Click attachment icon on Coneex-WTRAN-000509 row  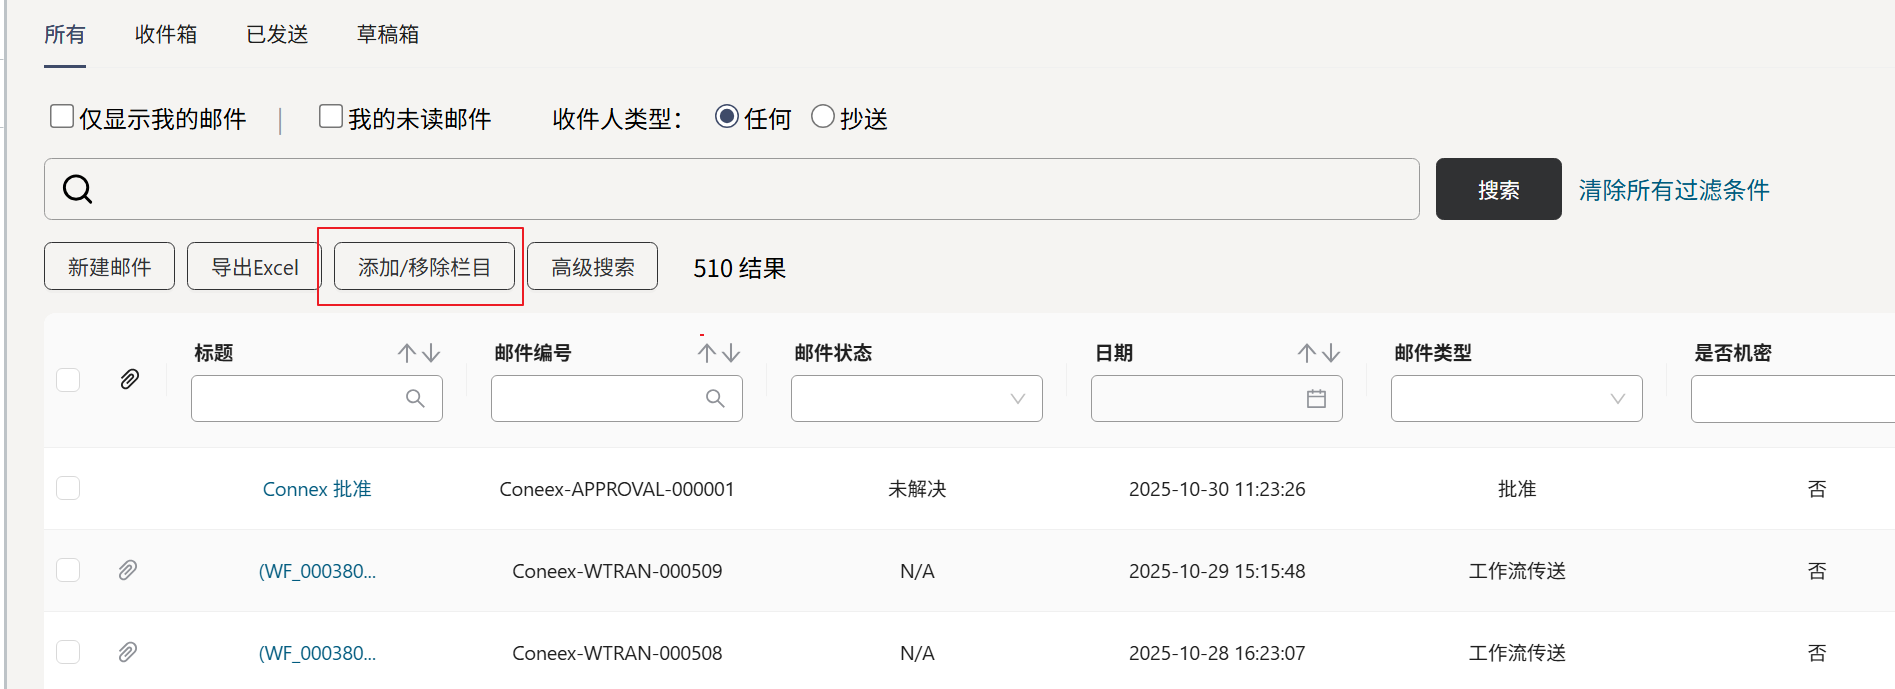(128, 570)
